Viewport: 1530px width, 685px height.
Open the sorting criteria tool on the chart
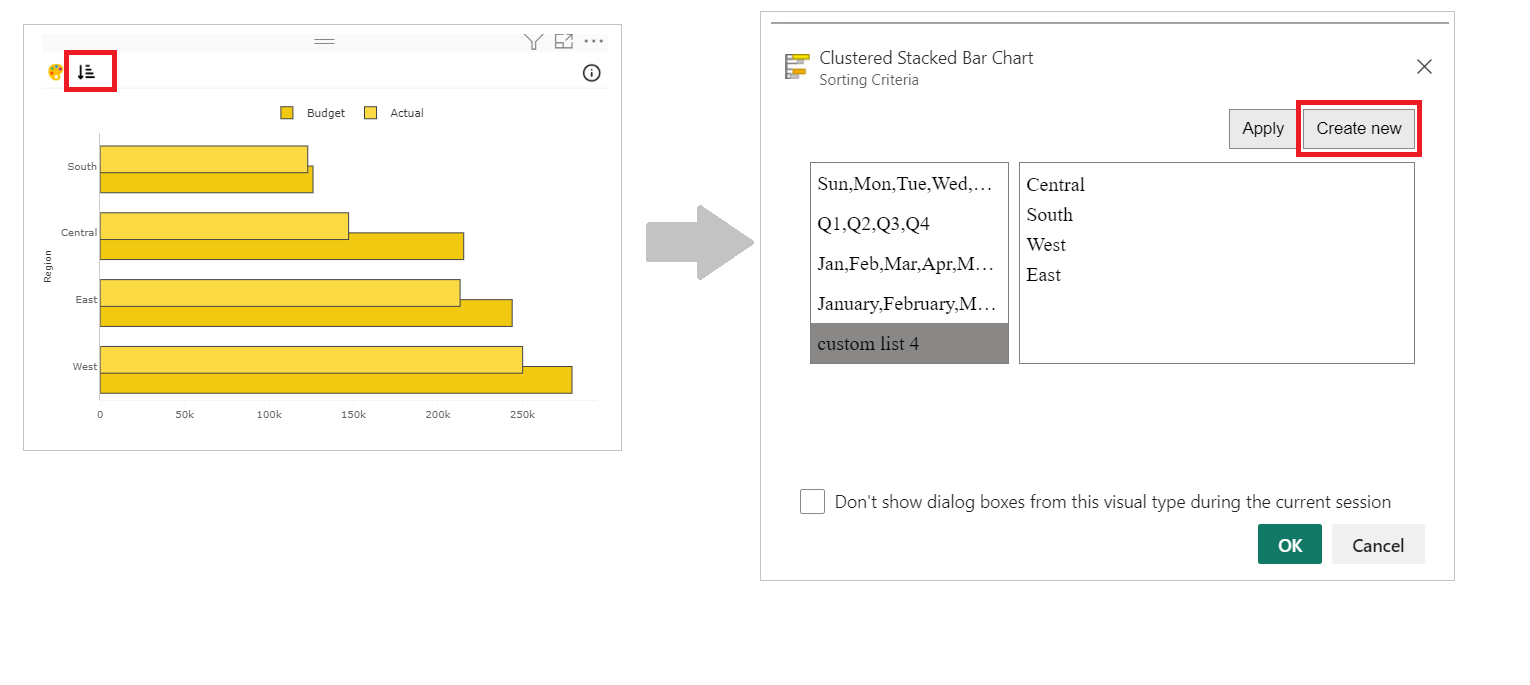(89, 71)
